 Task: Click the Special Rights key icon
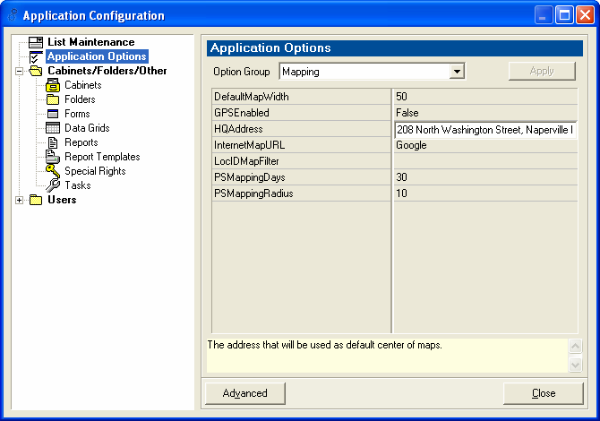pyautogui.click(x=53, y=171)
